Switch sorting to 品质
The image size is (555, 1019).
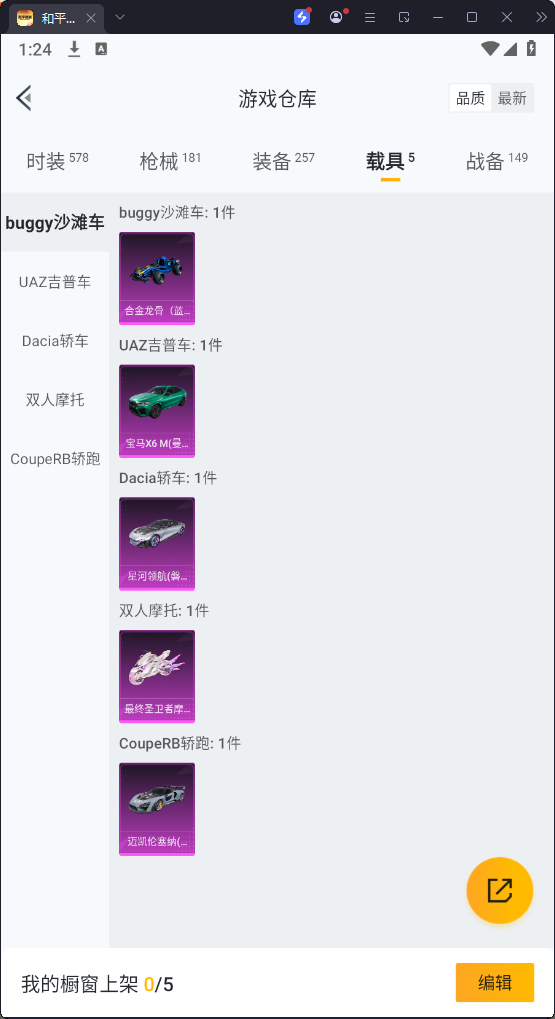tap(471, 98)
